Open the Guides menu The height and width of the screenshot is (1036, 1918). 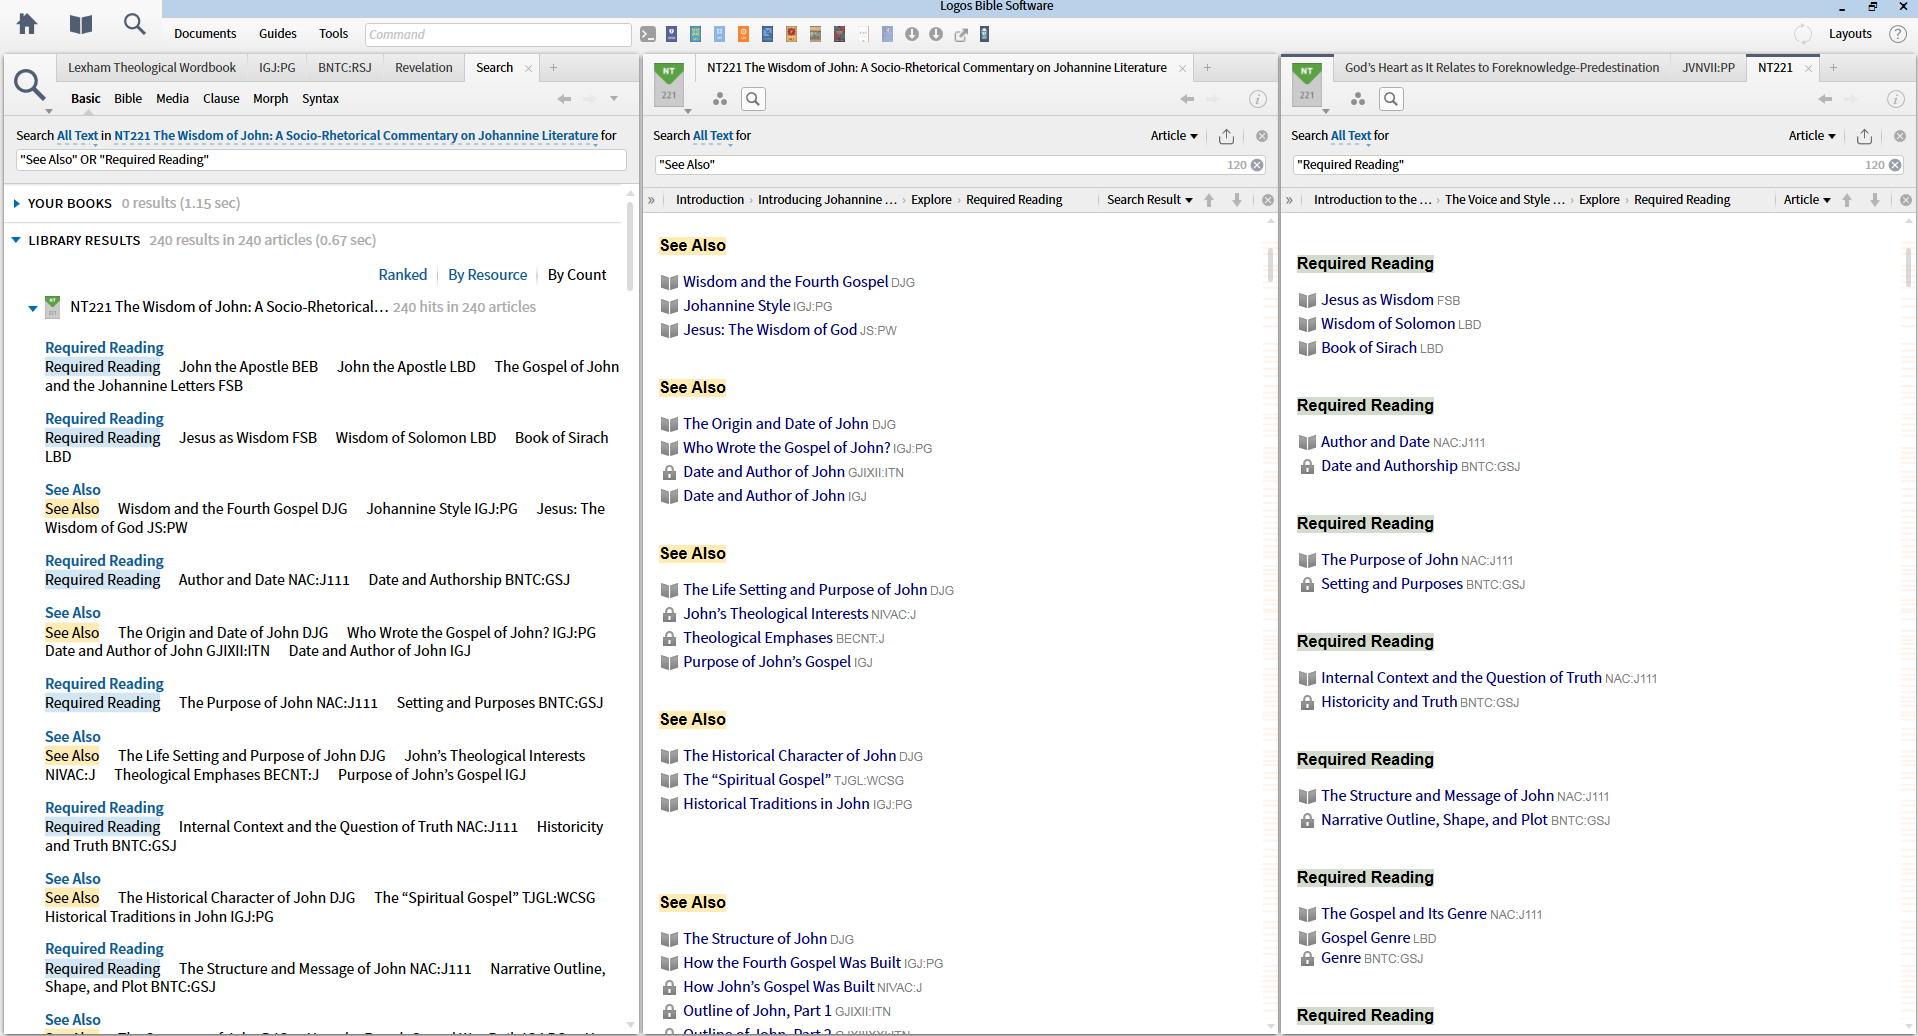tap(277, 34)
